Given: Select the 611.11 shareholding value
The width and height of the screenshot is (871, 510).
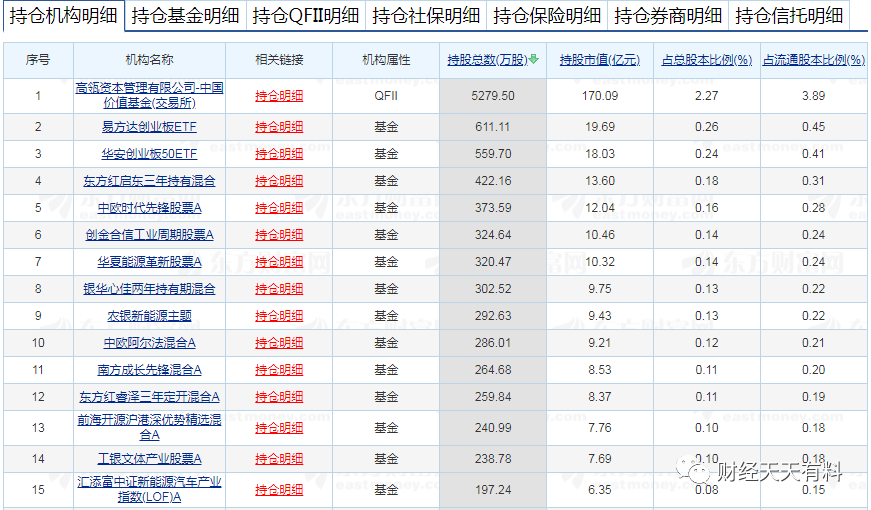Looking at the screenshot, I should (493, 127).
